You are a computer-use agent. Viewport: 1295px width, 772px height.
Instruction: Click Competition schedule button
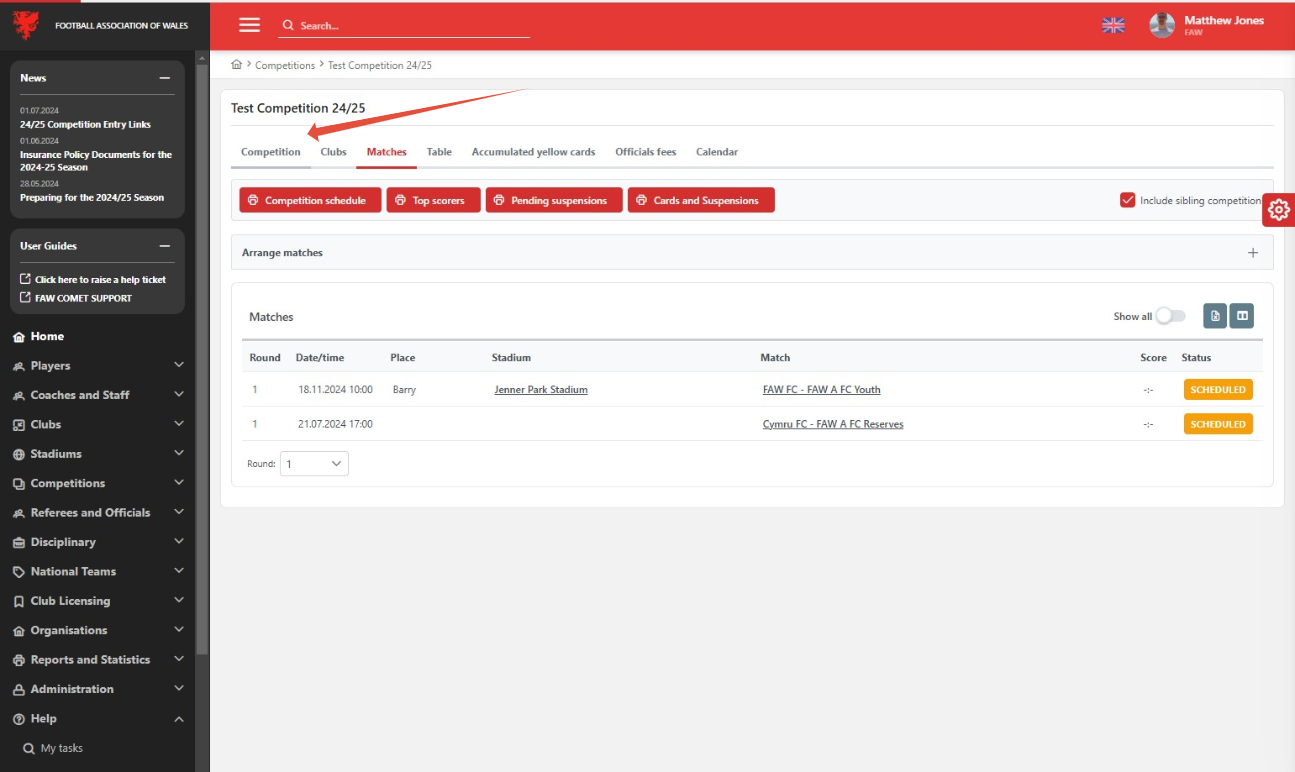click(310, 200)
